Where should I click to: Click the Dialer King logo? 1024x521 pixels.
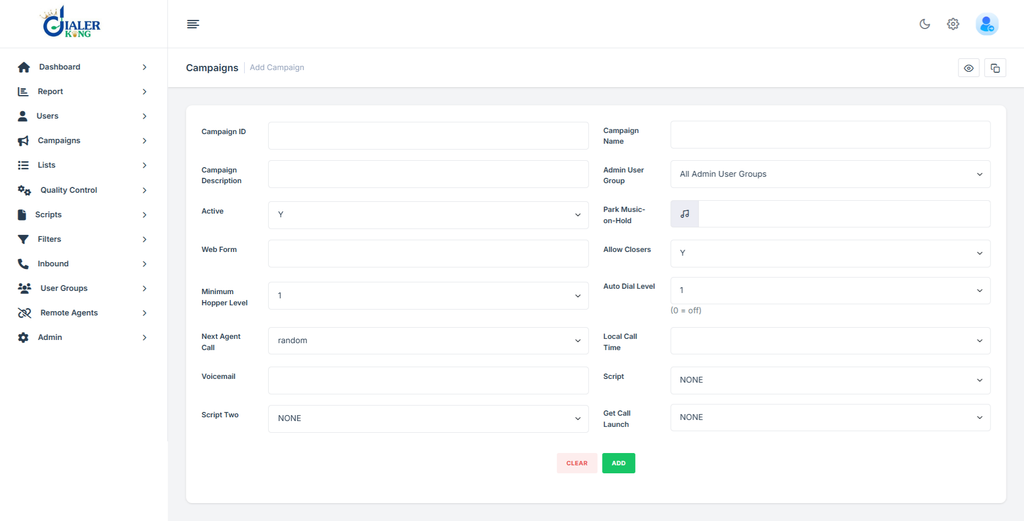click(71, 22)
